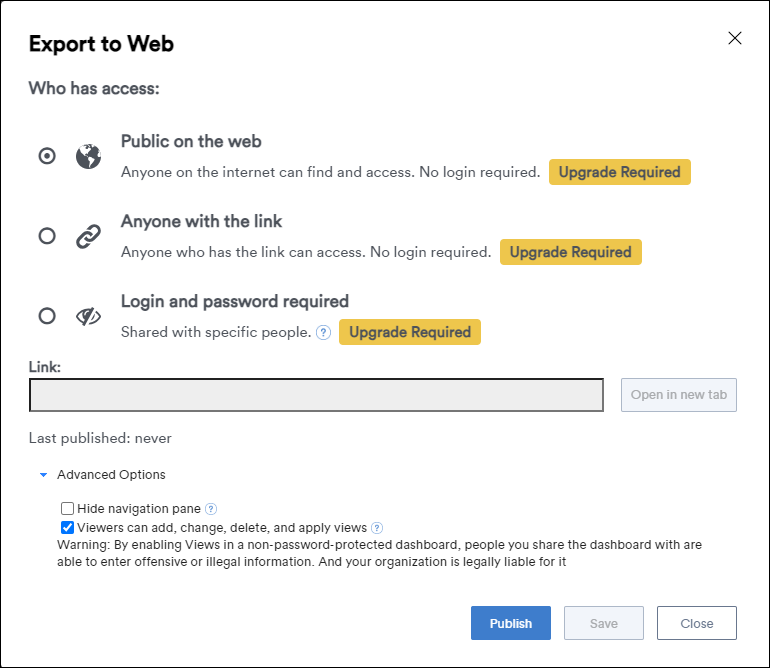Click the Advanced Options label
This screenshot has width=770, height=668.
click(x=111, y=475)
